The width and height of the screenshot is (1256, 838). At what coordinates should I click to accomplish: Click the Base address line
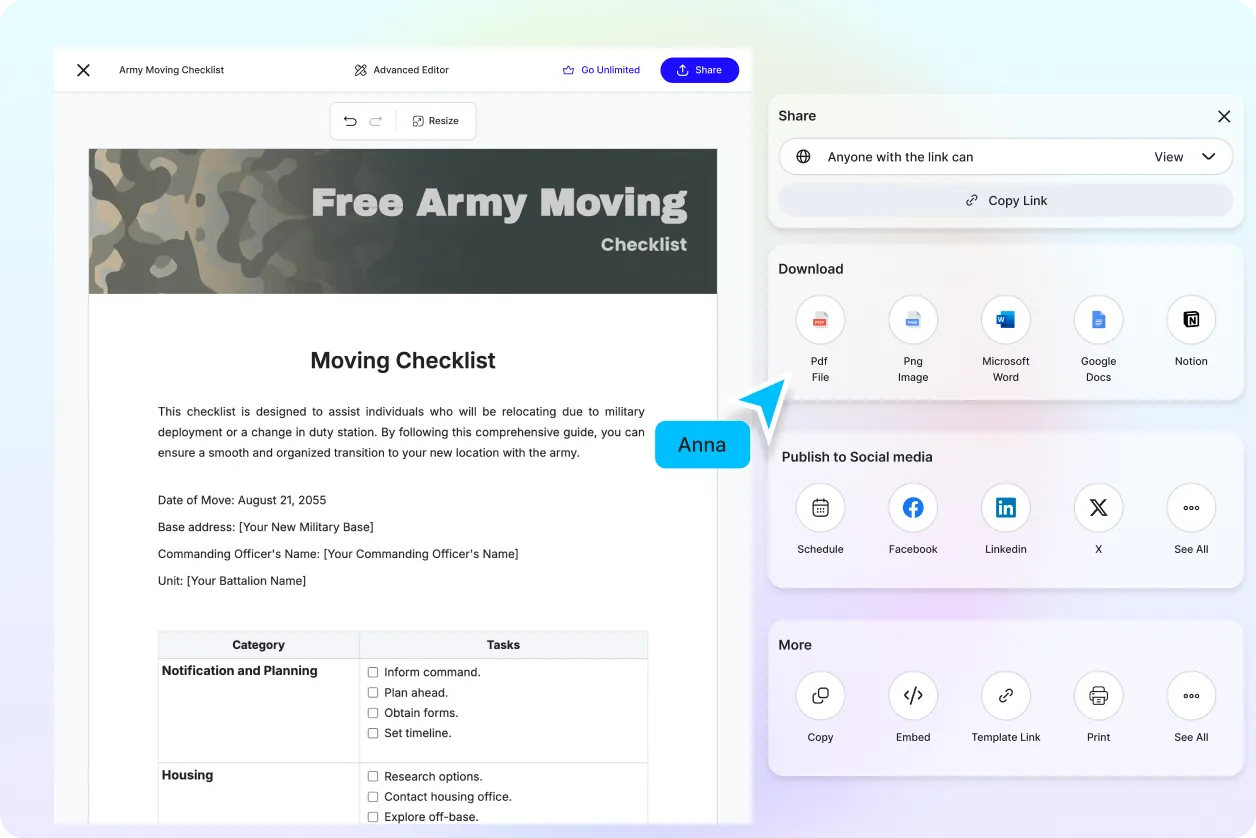tap(266, 527)
